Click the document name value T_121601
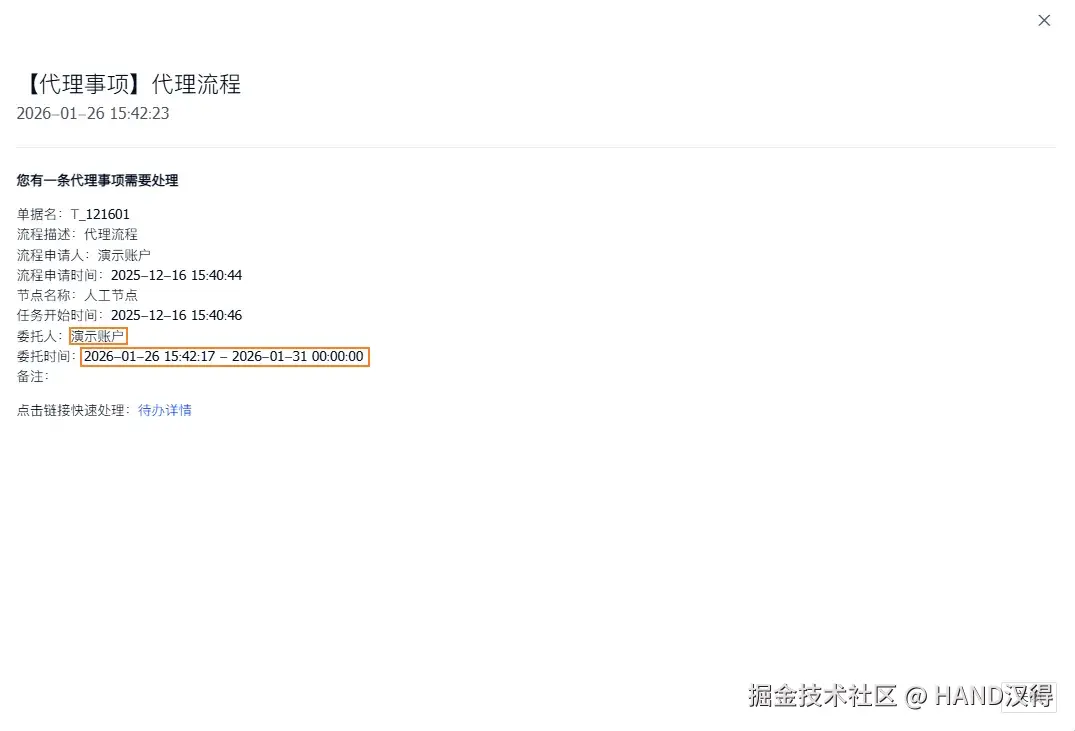1075x731 pixels. click(100, 214)
